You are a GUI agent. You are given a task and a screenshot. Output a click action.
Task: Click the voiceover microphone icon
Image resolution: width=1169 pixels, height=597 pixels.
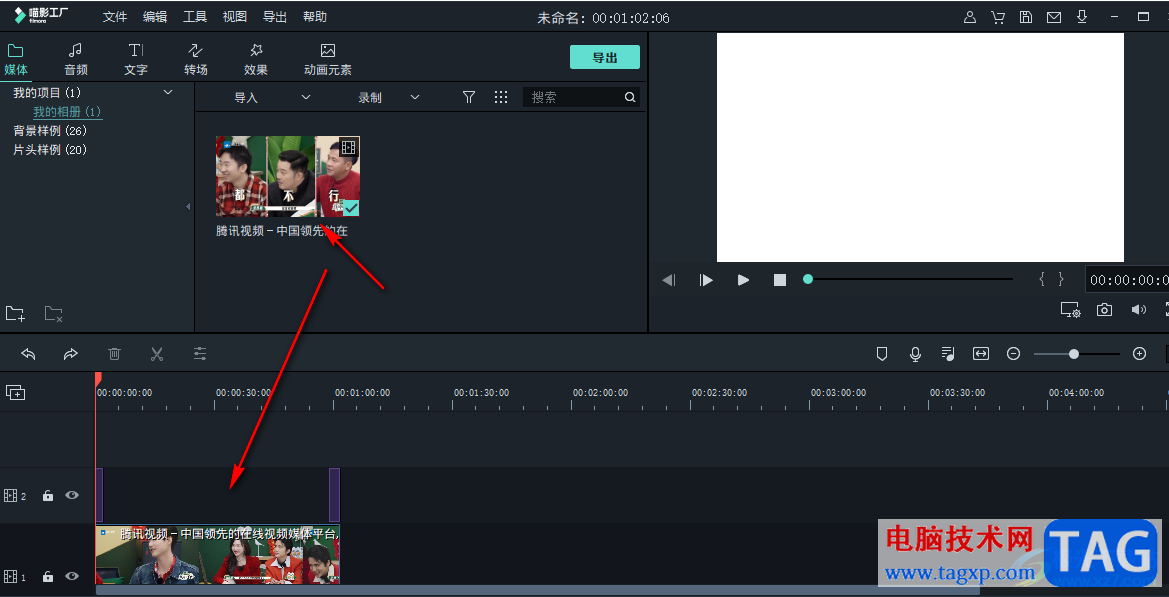coord(916,354)
